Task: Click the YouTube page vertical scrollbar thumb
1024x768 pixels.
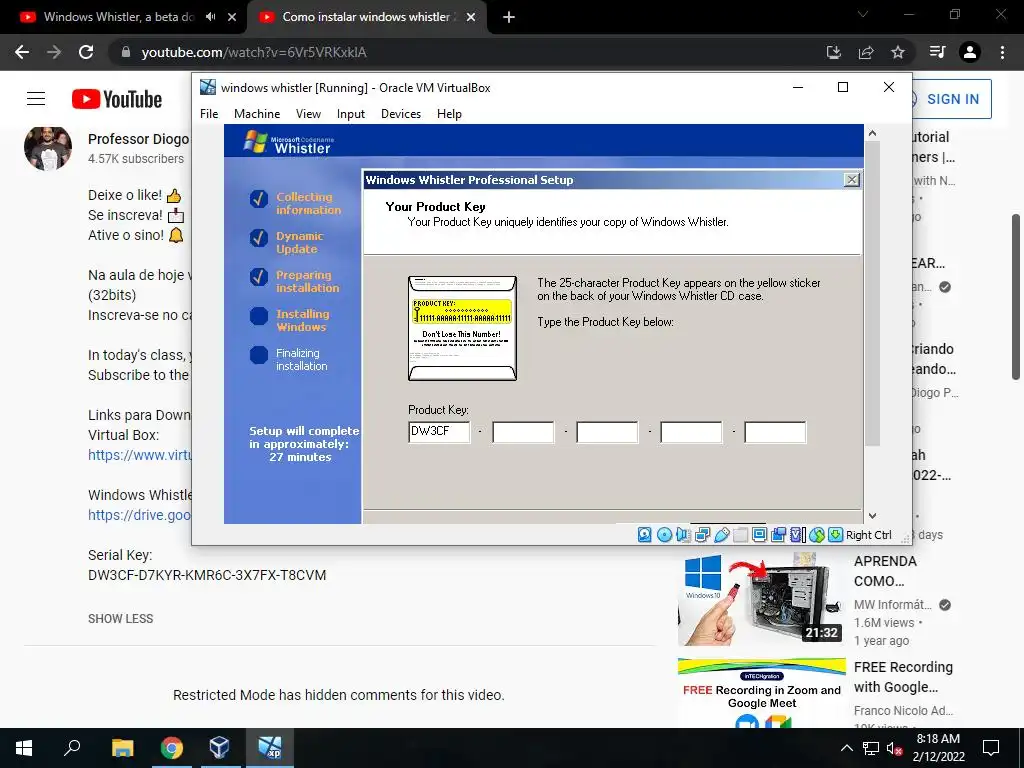Action: coord(1016,296)
